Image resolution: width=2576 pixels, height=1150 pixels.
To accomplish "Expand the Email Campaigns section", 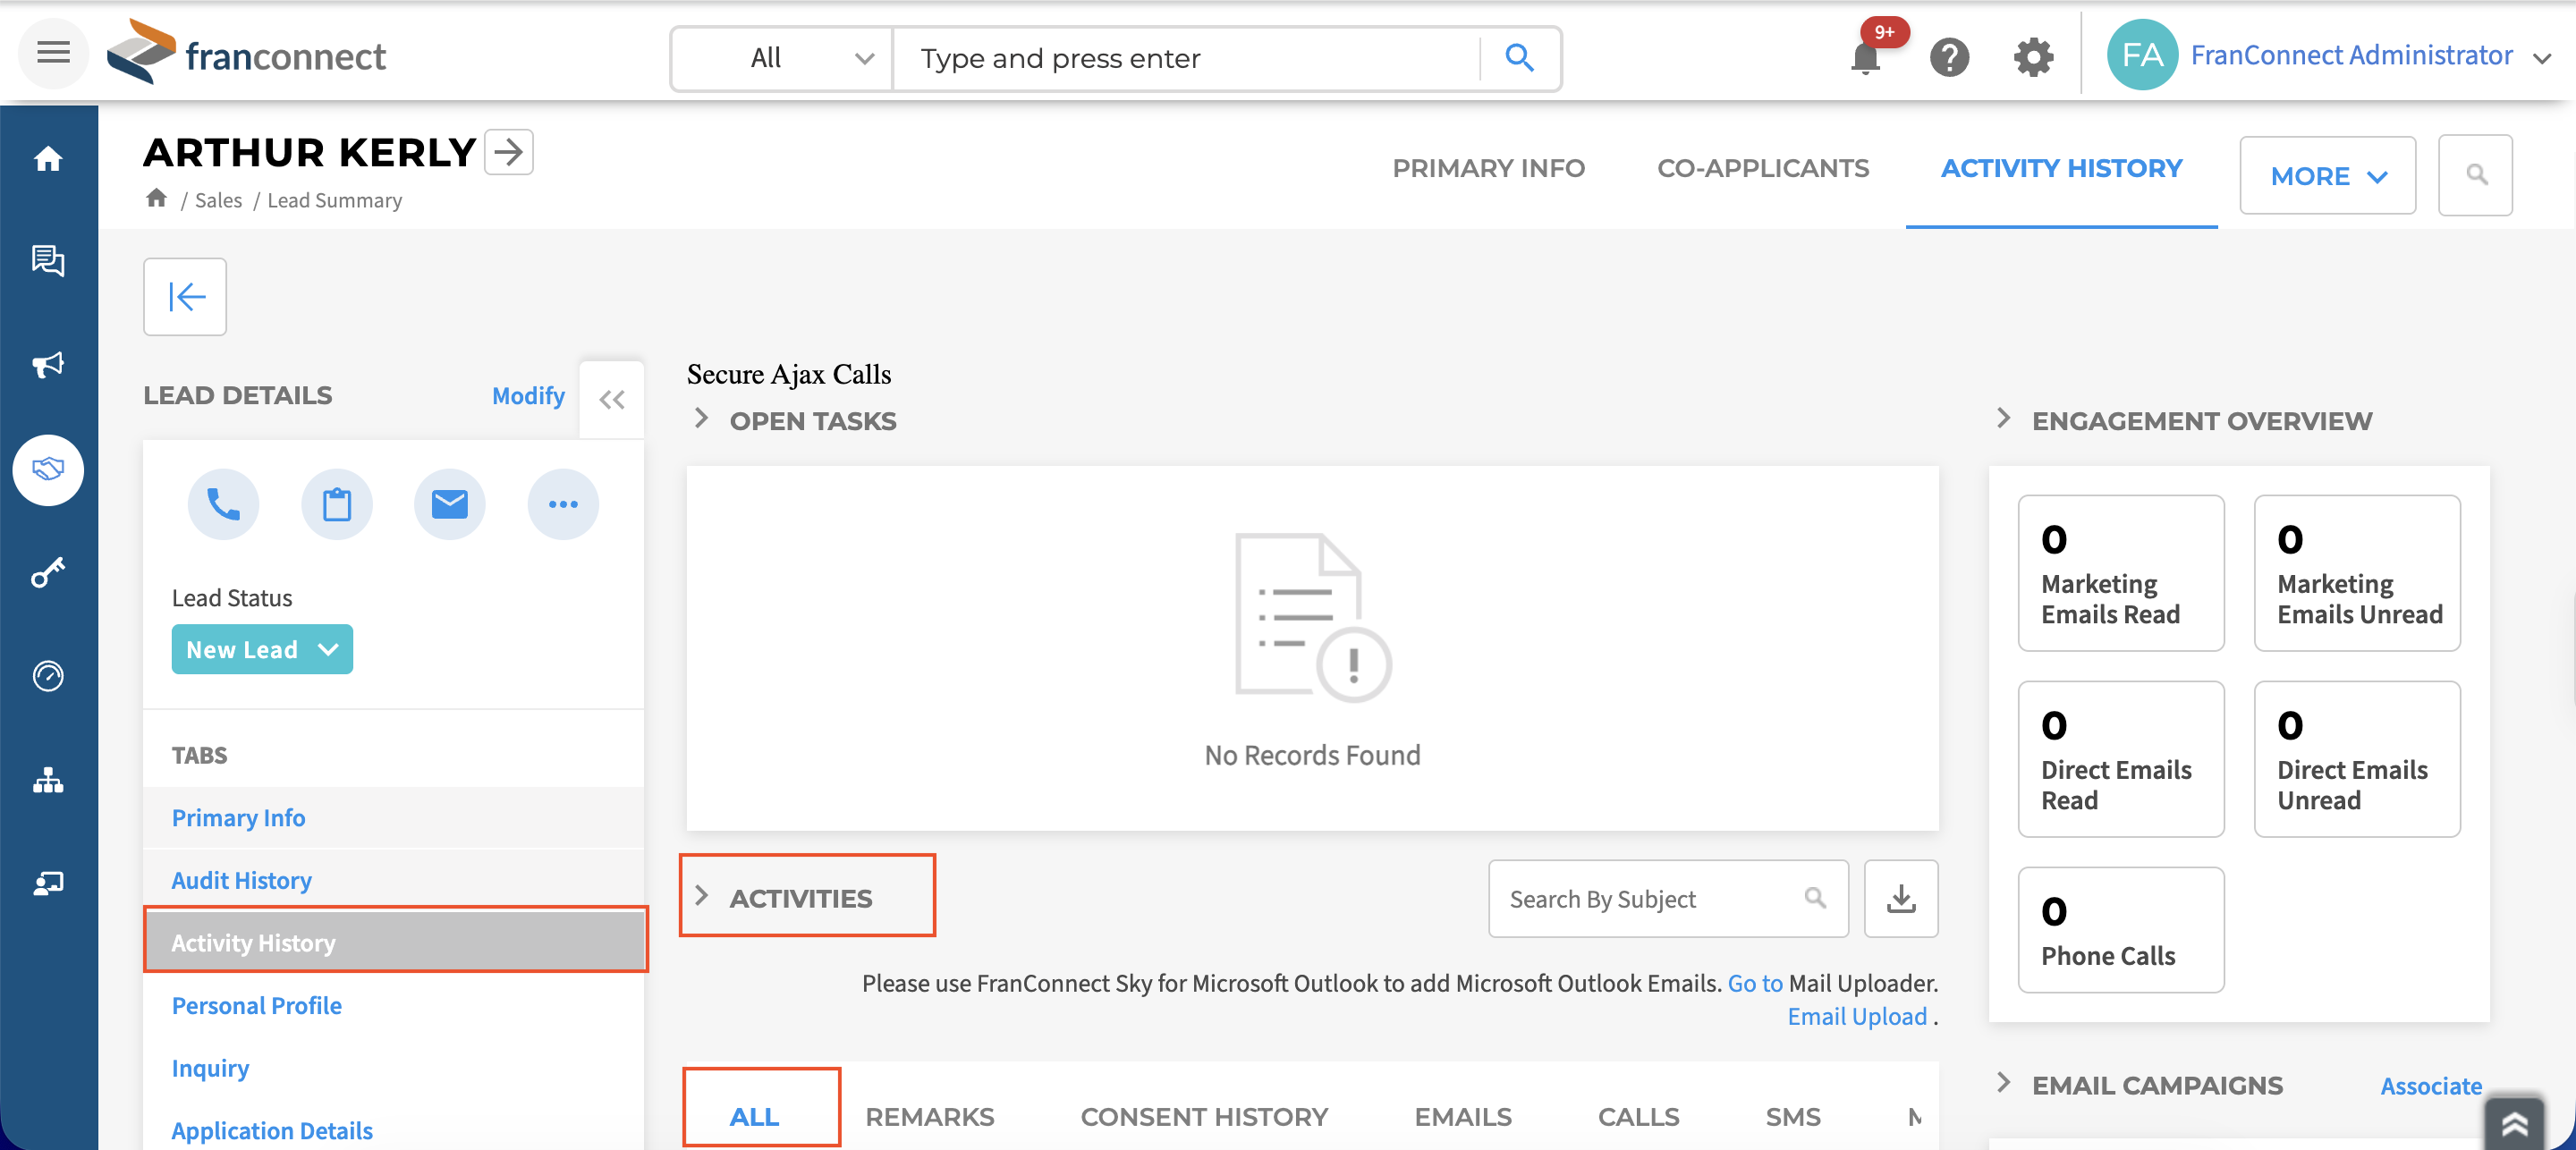I will tap(2003, 1083).
